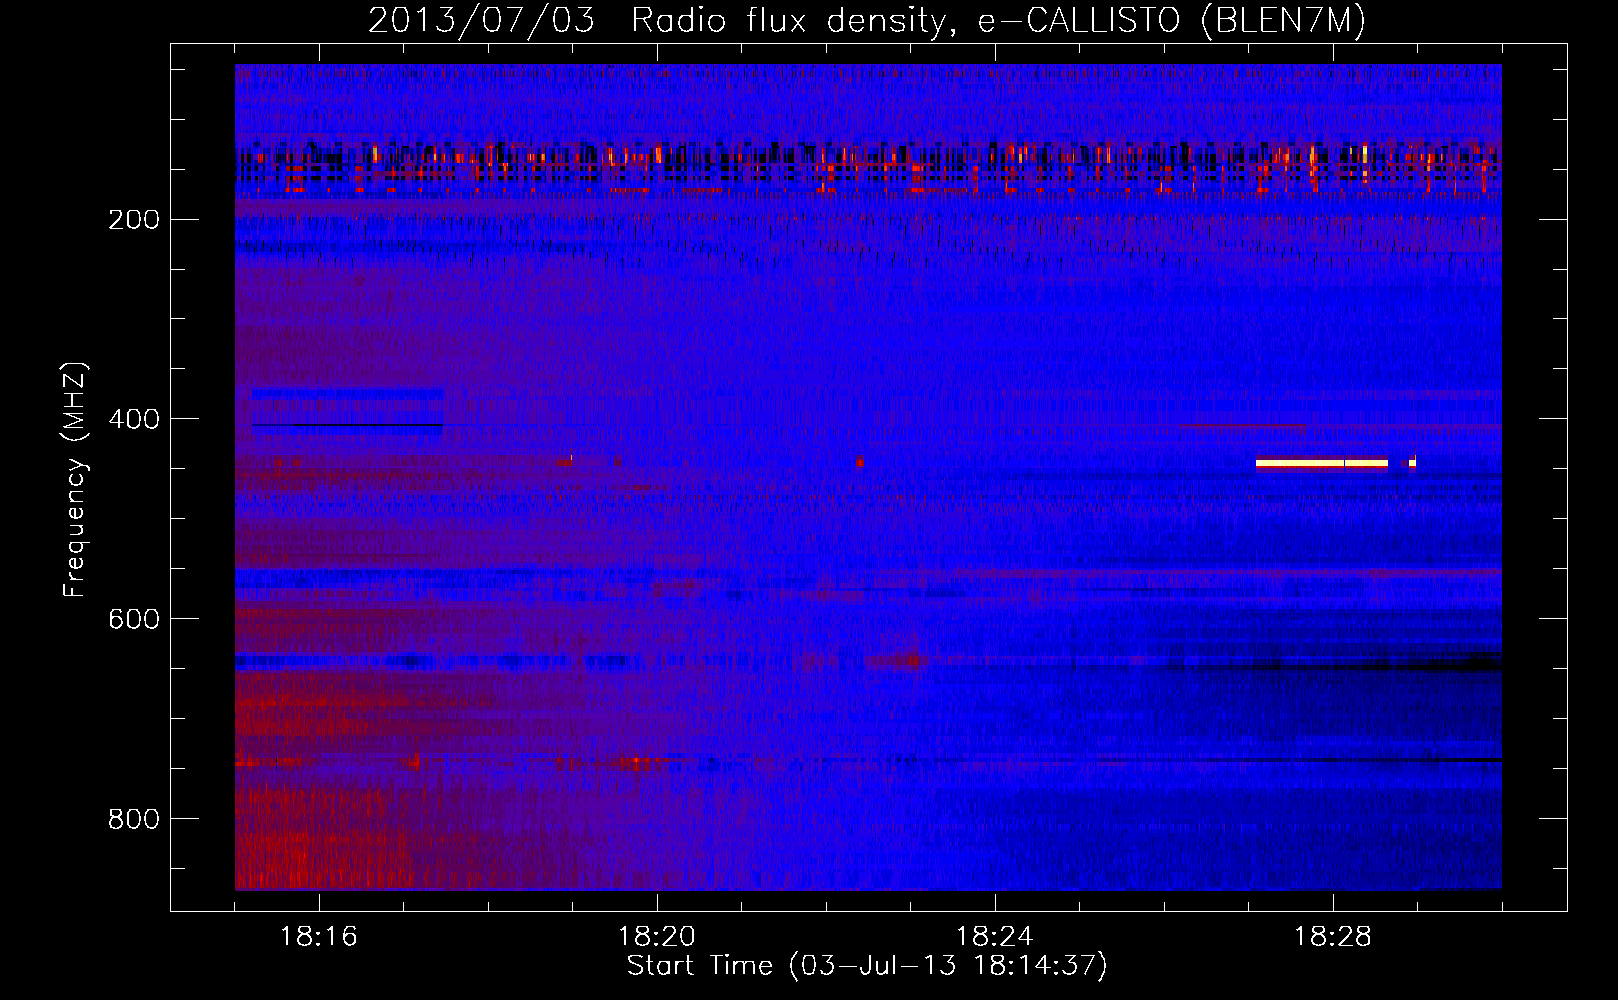Click the small red spot near 18:22

(x=859, y=462)
